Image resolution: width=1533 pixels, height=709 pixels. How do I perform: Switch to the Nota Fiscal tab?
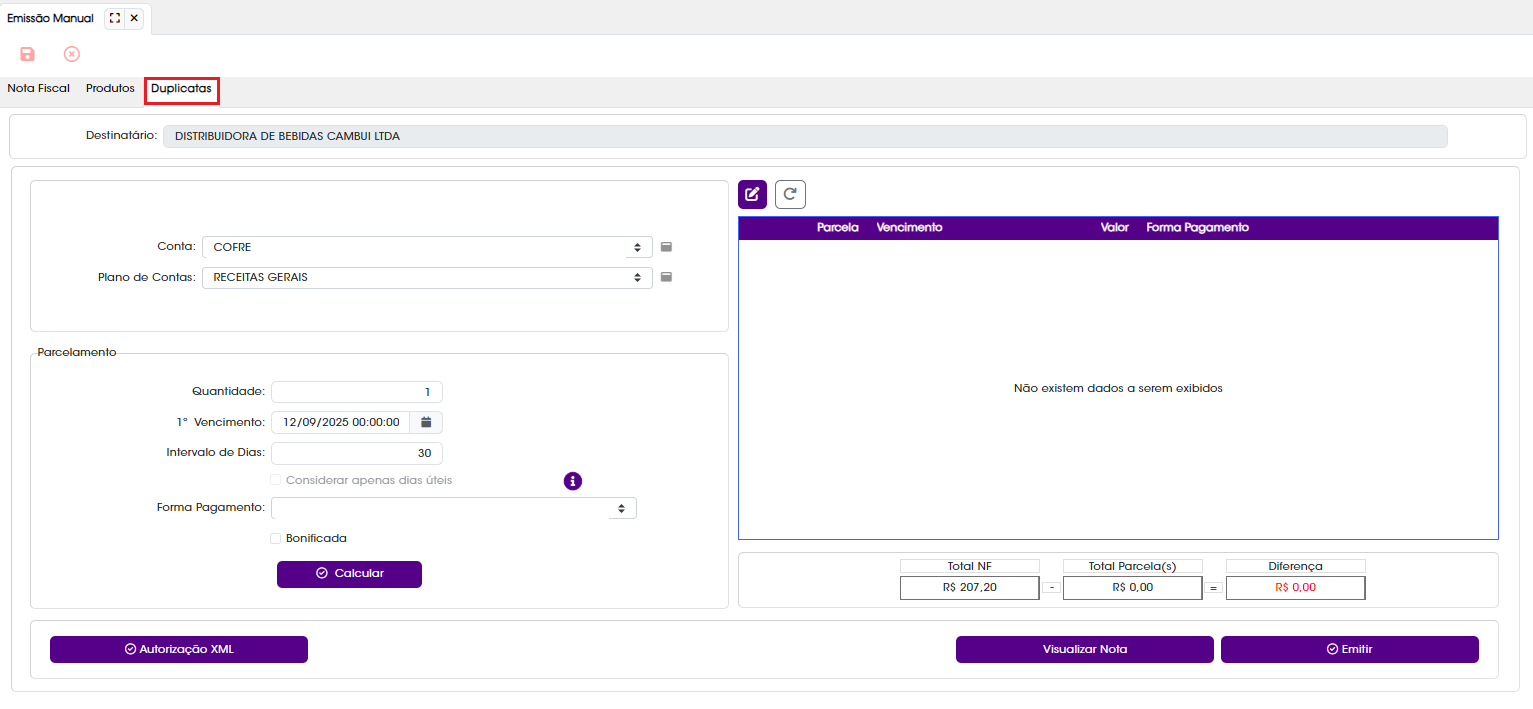pyautogui.click(x=39, y=88)
